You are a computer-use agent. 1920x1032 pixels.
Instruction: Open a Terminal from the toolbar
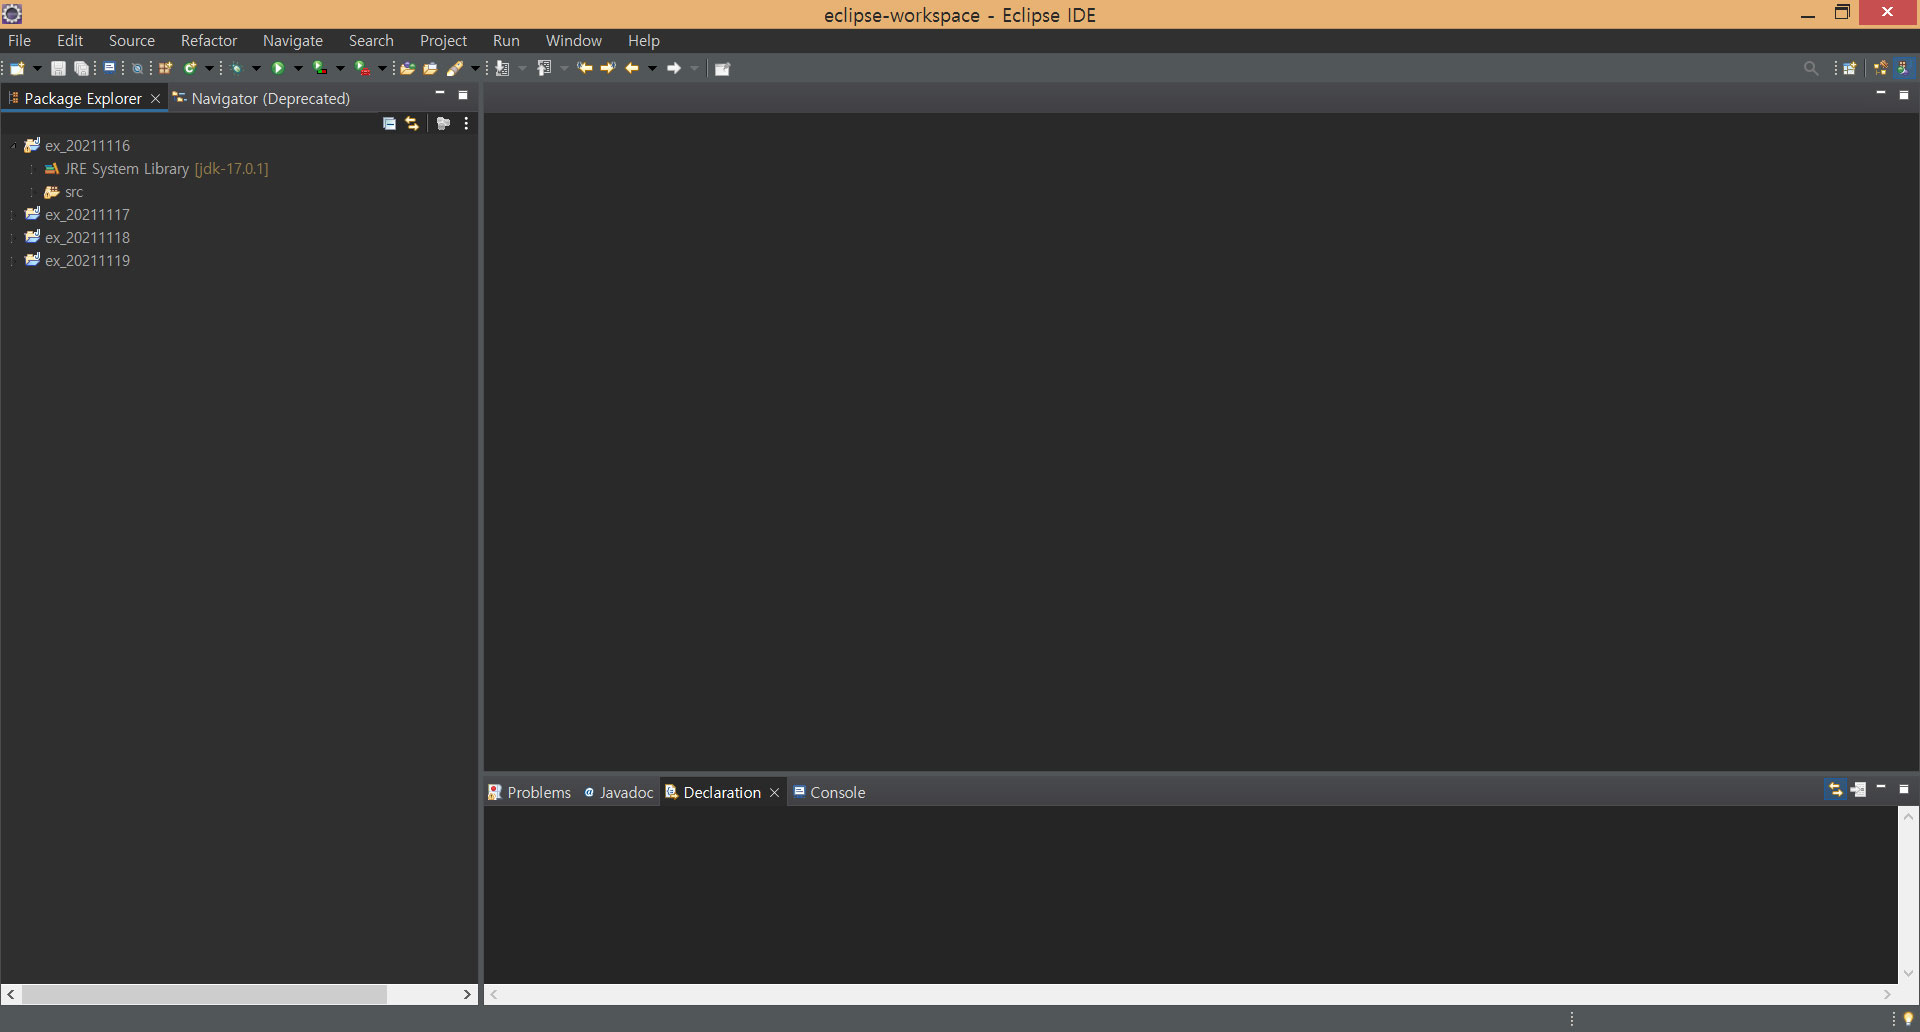click(x=110, y=67)
